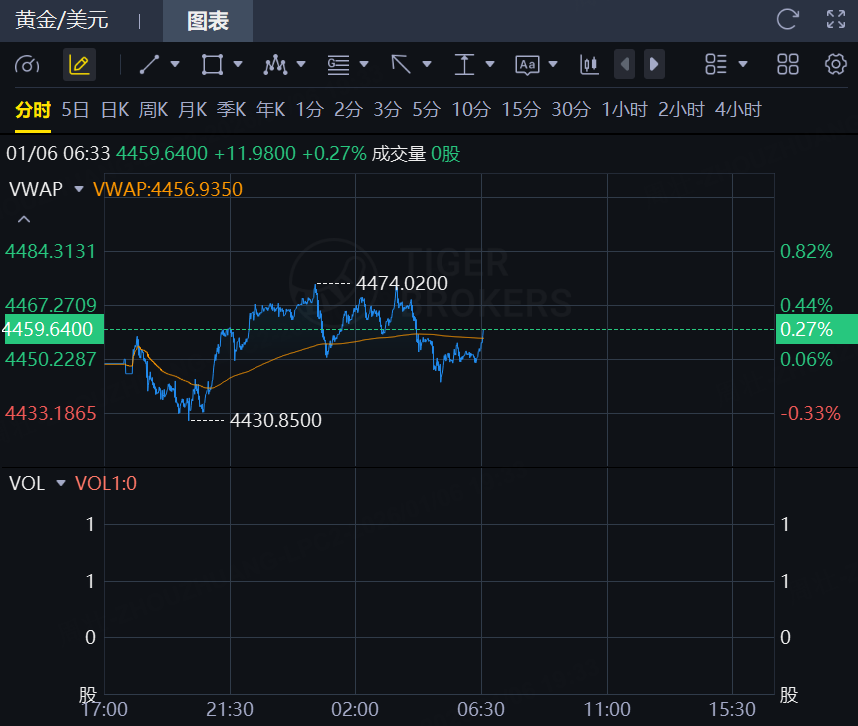Step chart backward with left arrow
Screen dimensions: 858x726
[624, 65]
